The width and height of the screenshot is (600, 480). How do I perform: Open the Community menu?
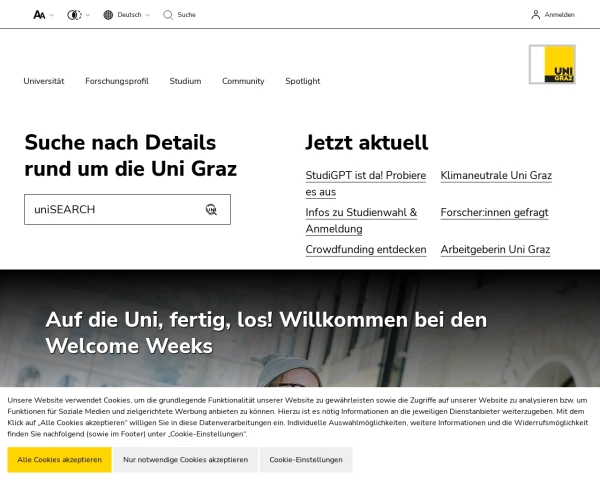(243, 81)
